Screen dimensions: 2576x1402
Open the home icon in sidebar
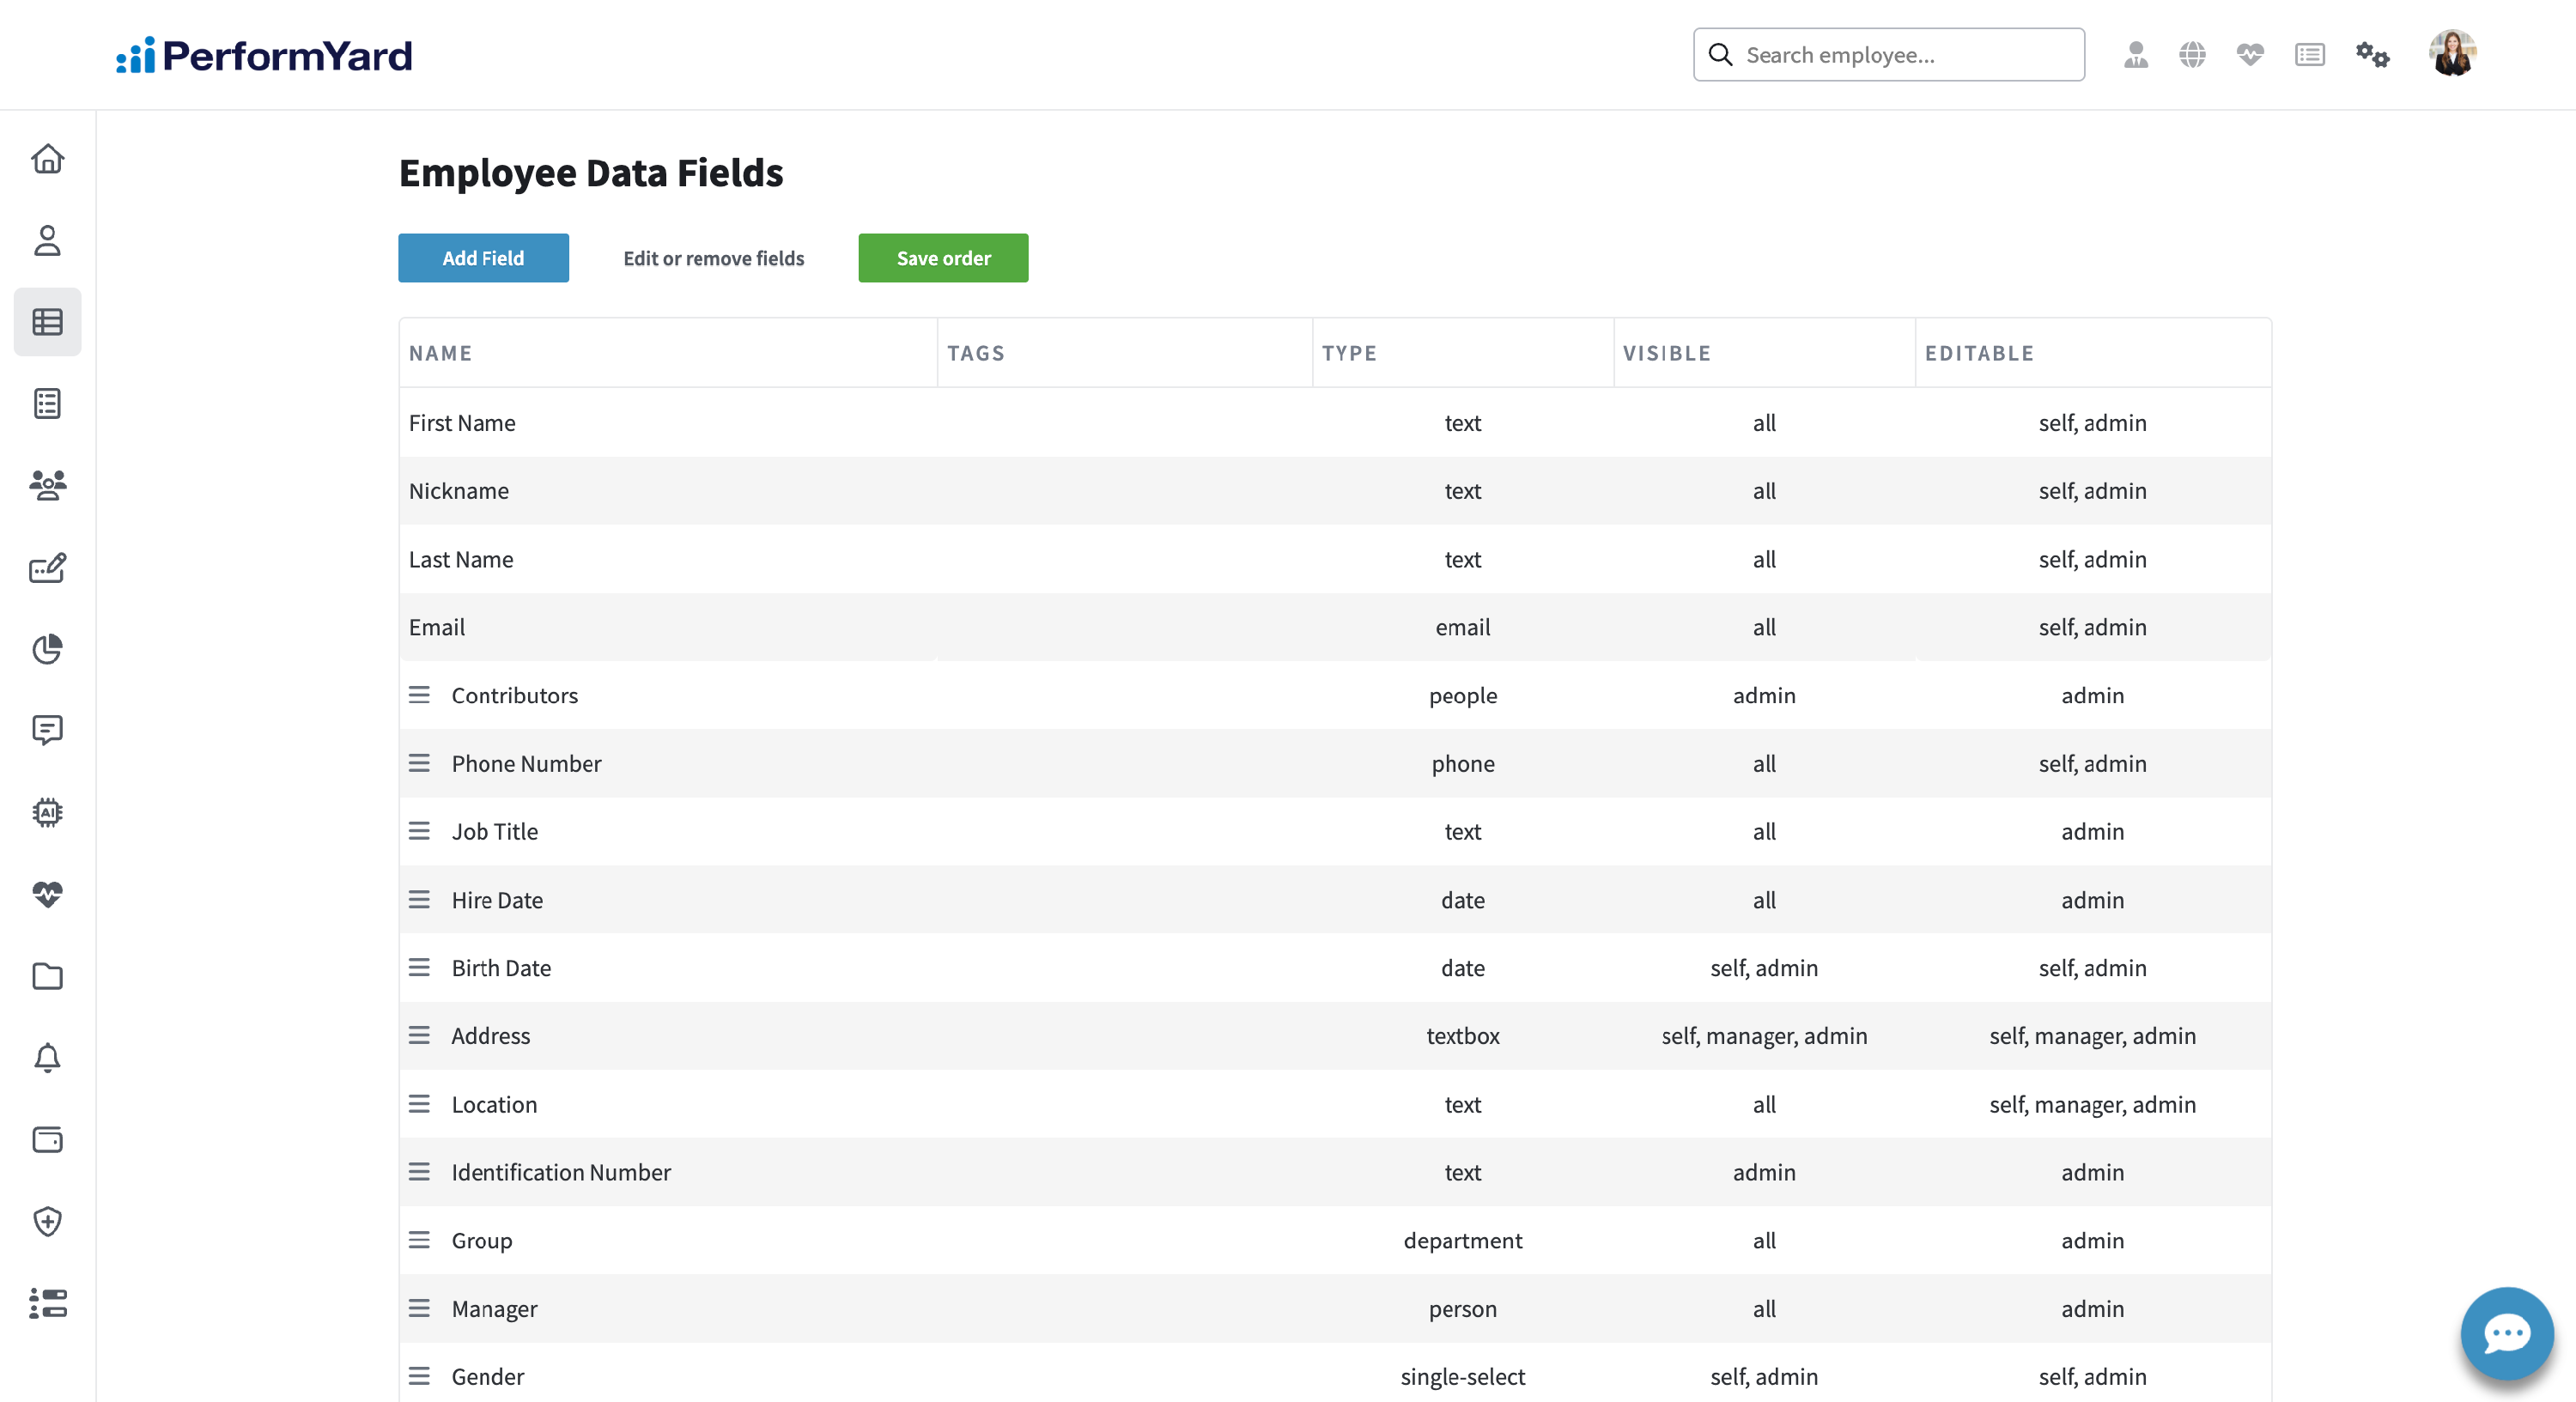47,159
